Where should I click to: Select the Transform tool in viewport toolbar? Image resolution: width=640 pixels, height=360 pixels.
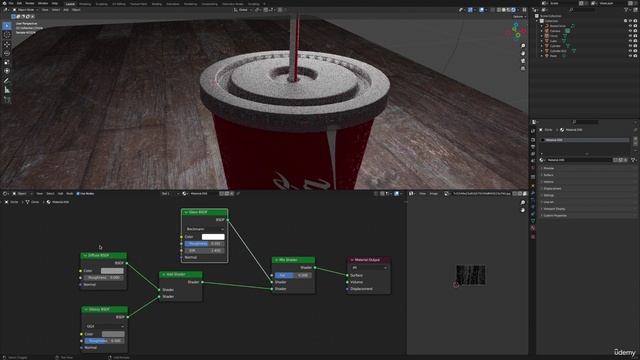[7, 71]
